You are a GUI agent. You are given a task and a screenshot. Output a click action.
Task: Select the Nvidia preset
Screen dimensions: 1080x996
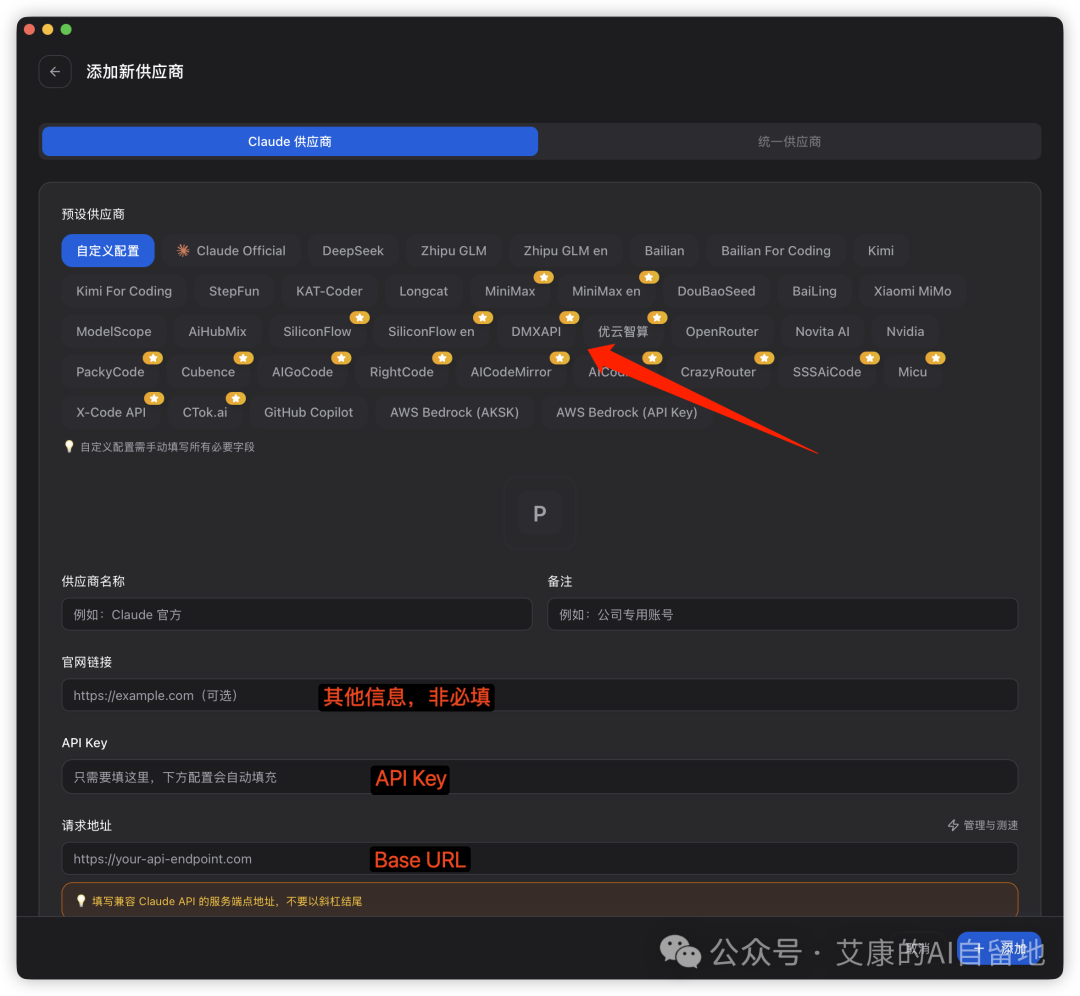905,332
